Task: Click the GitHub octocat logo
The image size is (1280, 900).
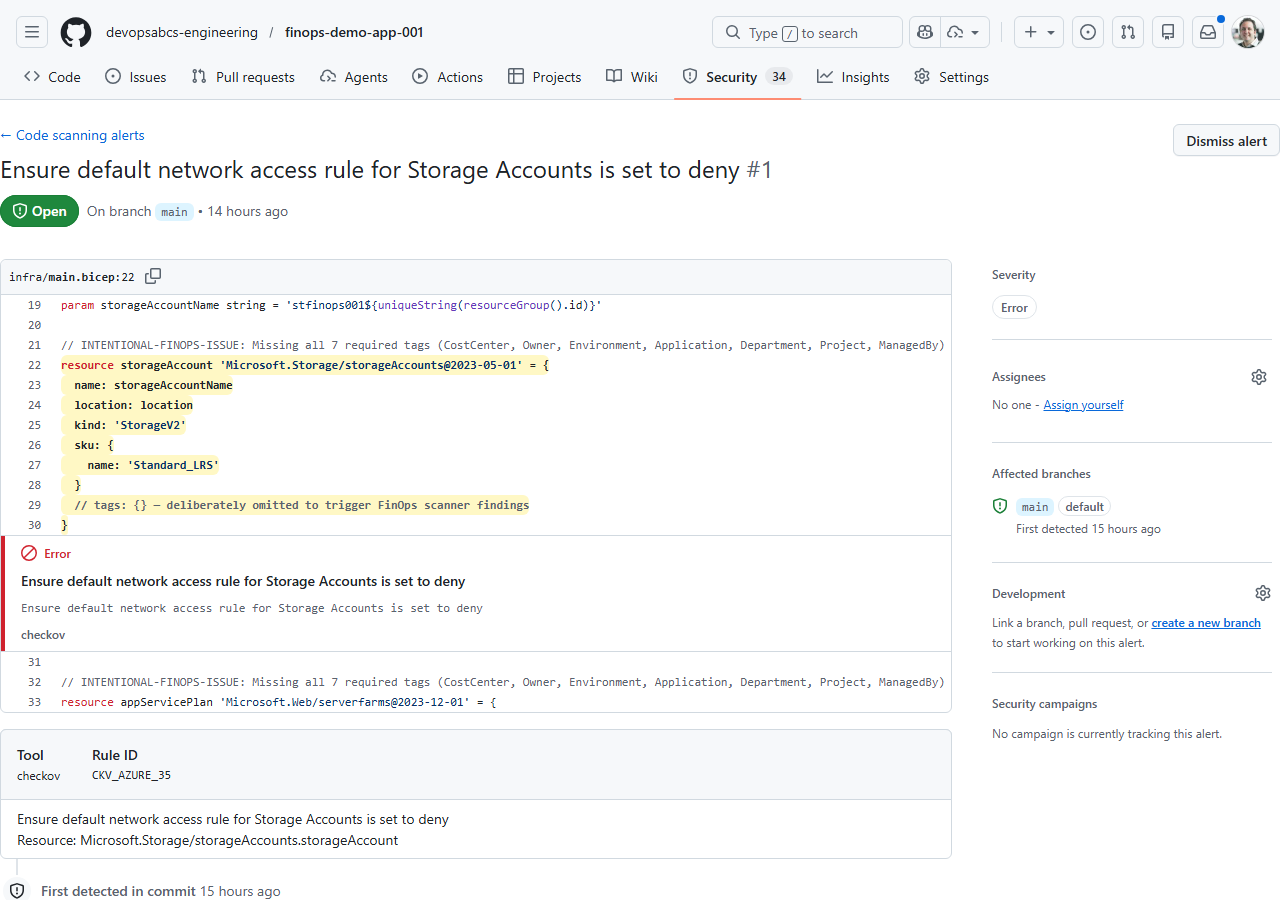Action: click(x=75, y=31)
